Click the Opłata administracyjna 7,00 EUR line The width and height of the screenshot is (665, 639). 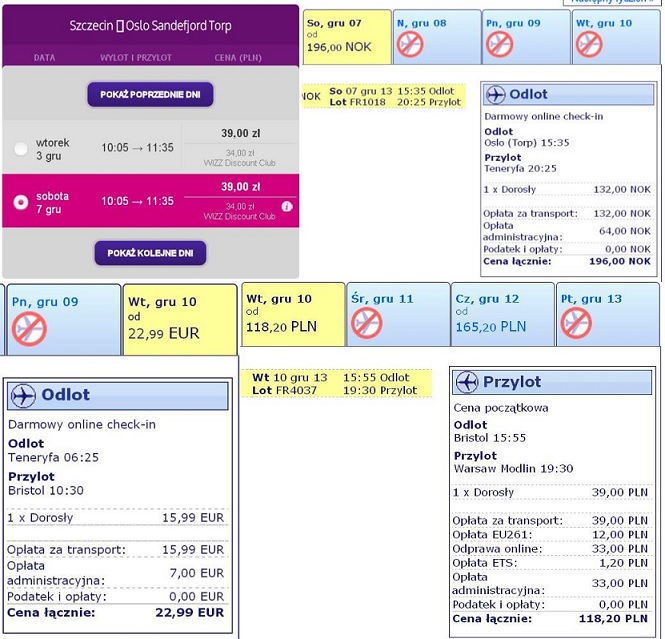(116, 573)
